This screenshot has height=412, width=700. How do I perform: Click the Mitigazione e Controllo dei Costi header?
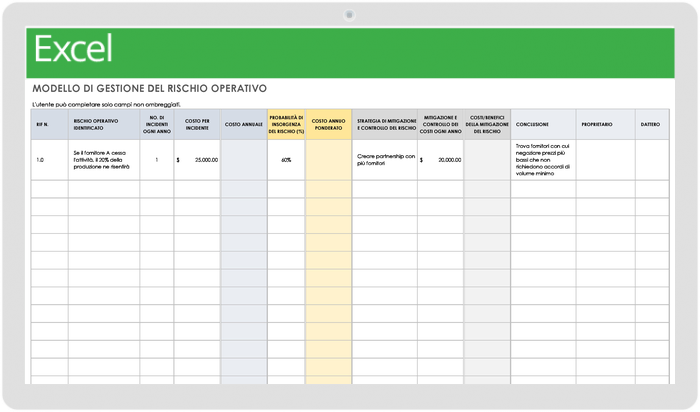[441, 125]
